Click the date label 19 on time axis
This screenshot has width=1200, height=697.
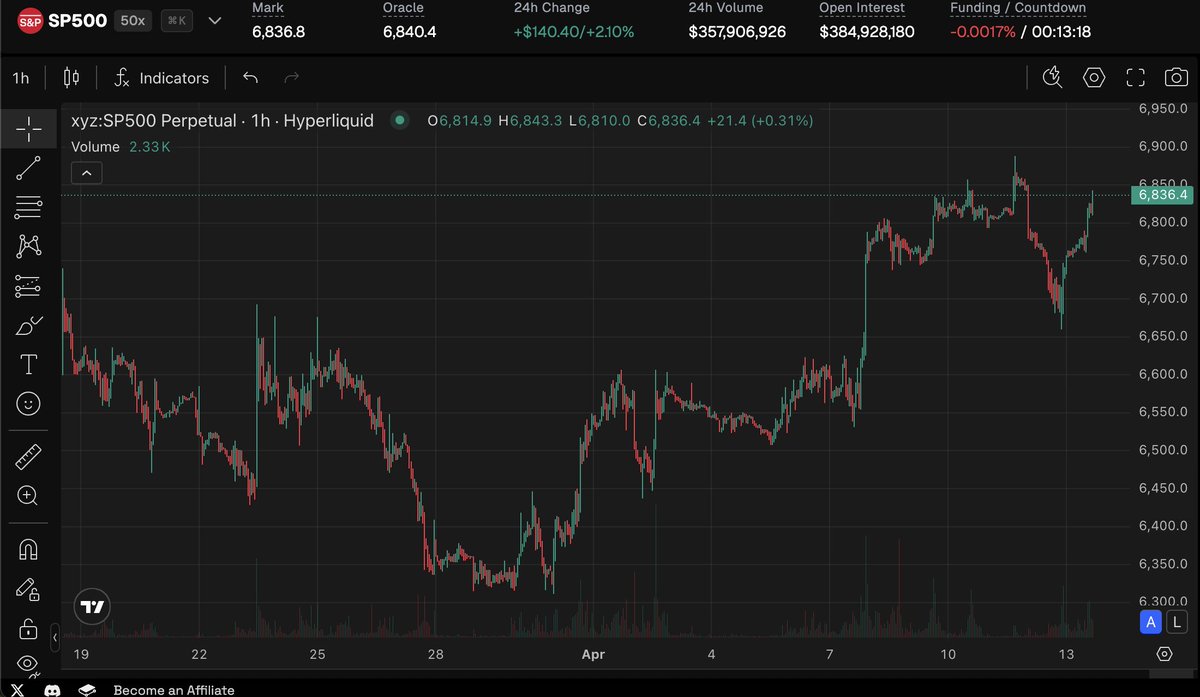pyautogui.click(x=81, y=655)
